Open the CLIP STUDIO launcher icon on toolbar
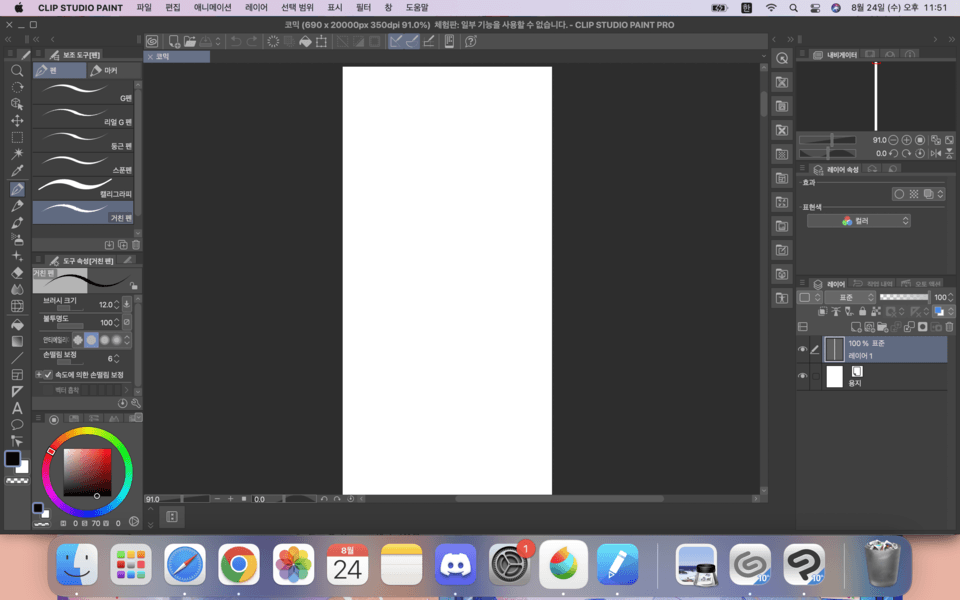The image size is (960, 600). (x=152, y=41)
